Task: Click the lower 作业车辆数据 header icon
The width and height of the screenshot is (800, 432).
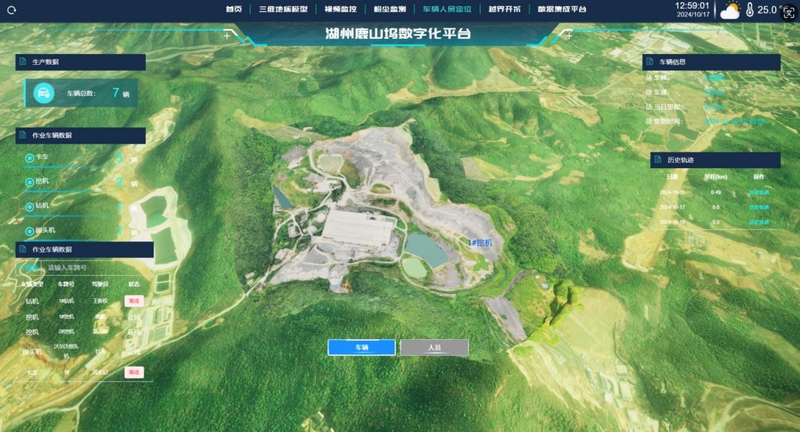Action: coord(22,249)
